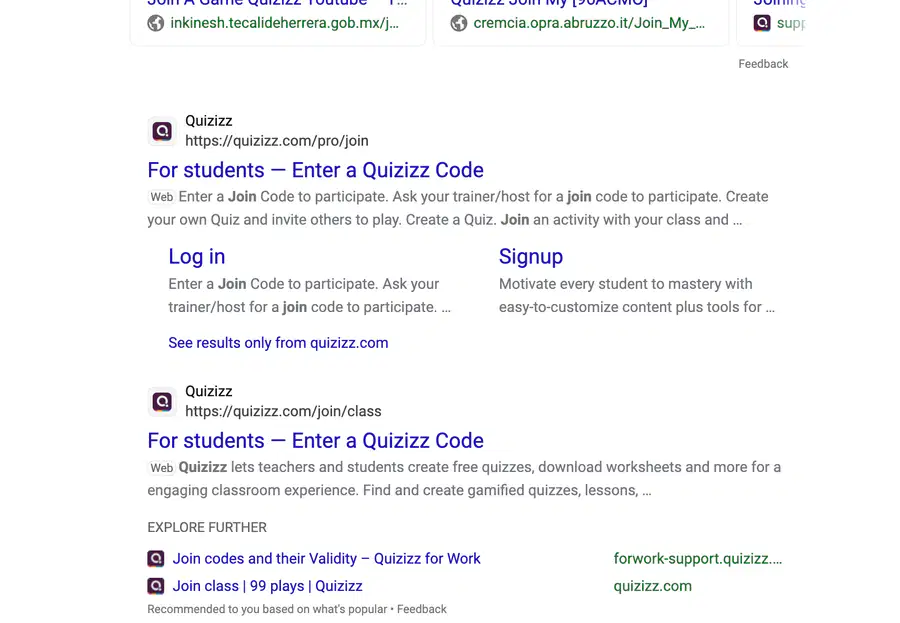Click the https://quizizz.com/join/class URL text
The height and width of the screenshot is (623, 900).
click(283, 412)
